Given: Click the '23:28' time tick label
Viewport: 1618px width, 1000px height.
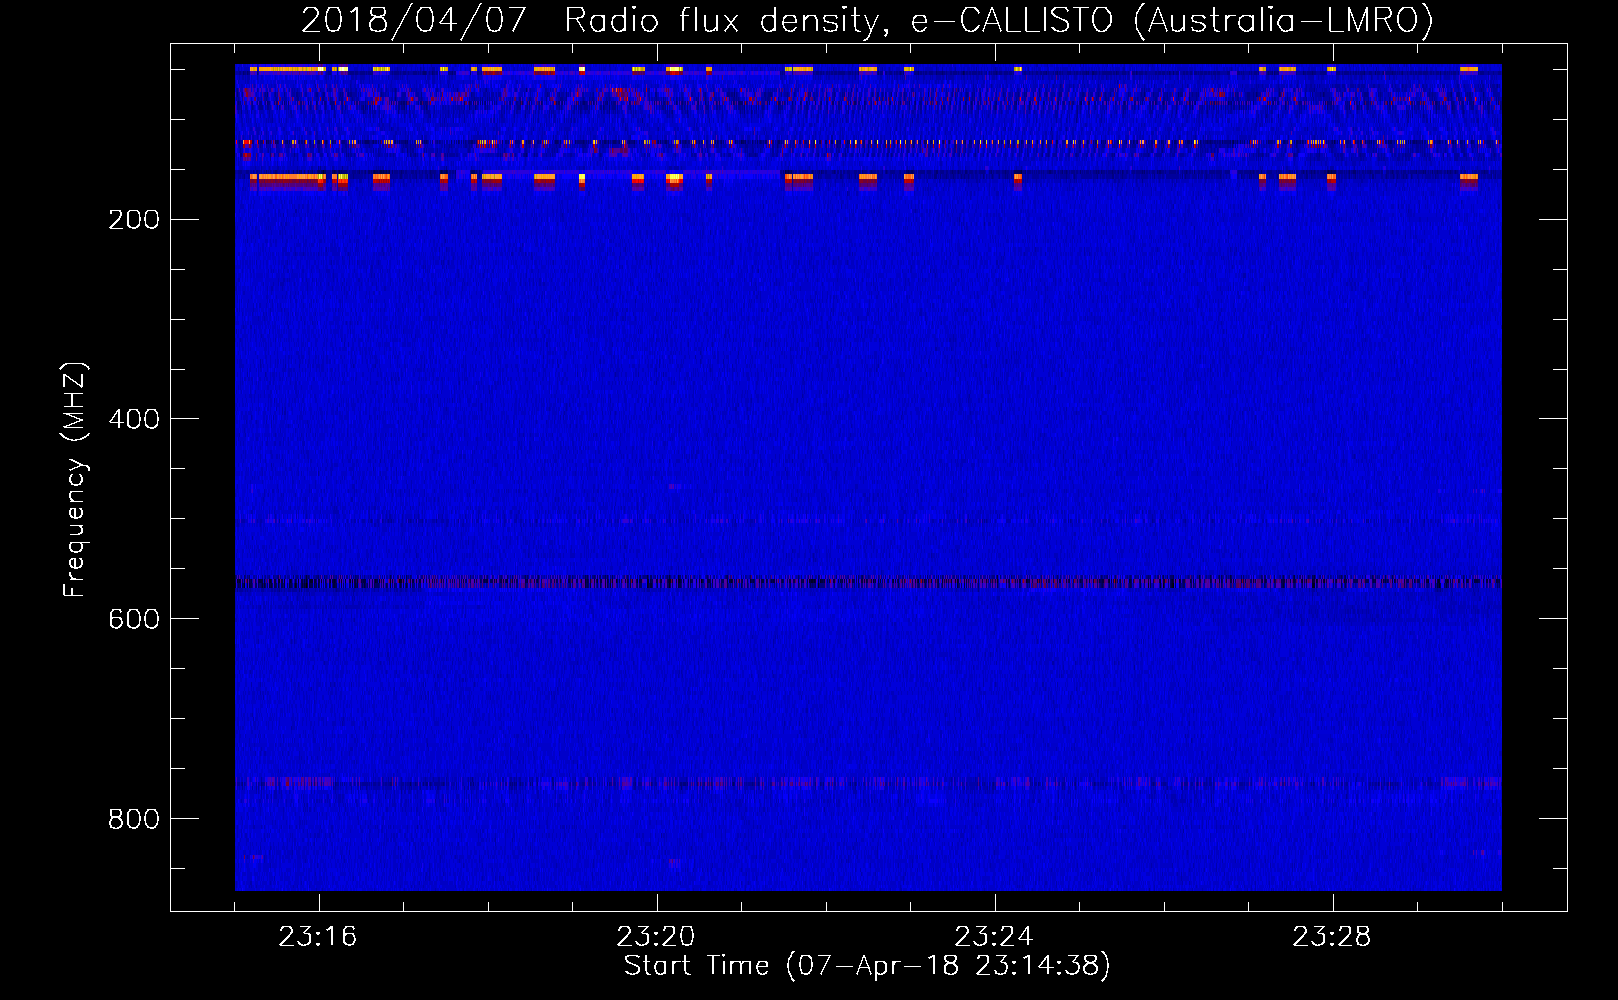Looking at the screenshot, I should point(1332,937).
